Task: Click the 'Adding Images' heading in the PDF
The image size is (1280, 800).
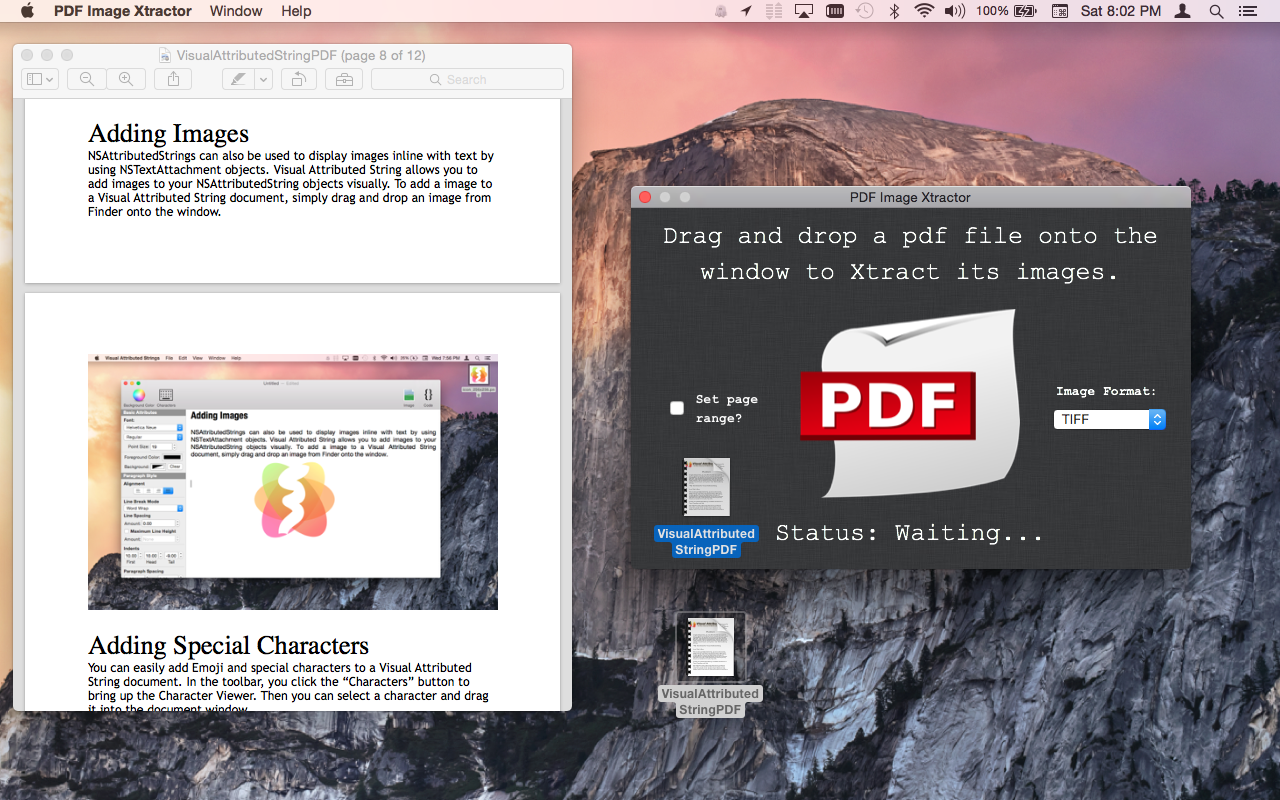Action: coord(168,134)
